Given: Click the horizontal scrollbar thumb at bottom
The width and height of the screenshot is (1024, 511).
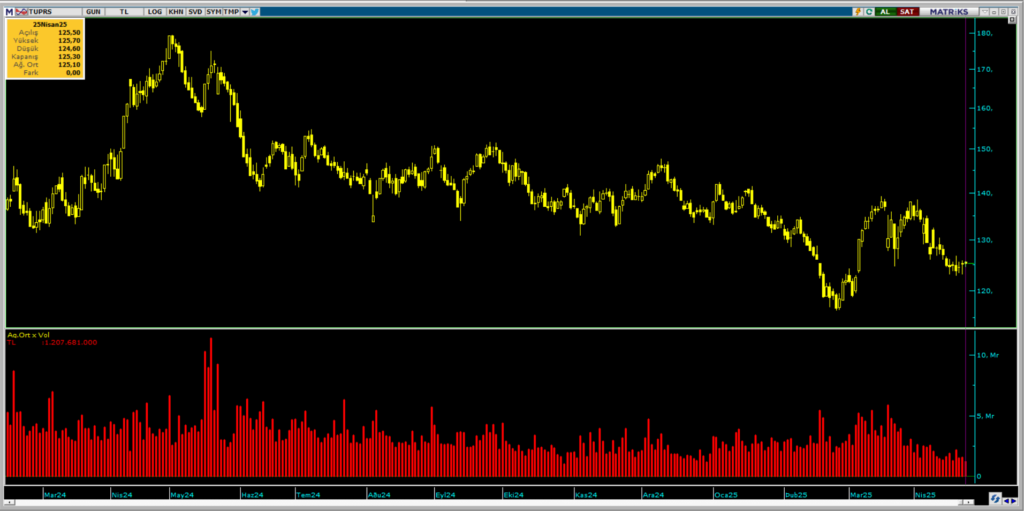Looking at the screenshot, I should [x=968, y=502].
